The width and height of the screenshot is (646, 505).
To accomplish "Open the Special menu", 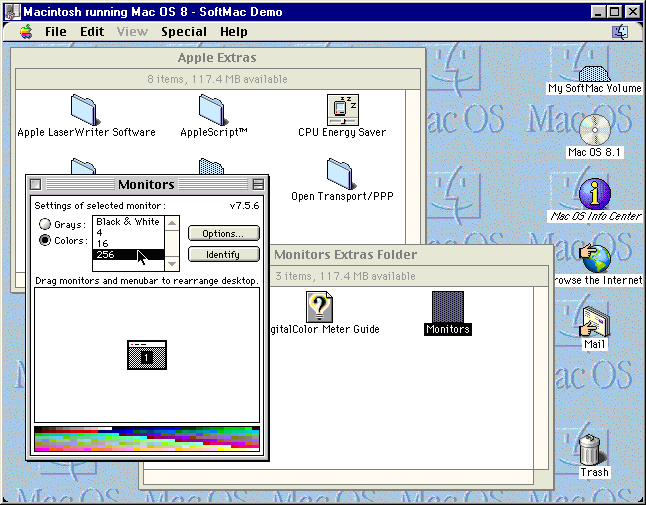I will click(184, 32).
